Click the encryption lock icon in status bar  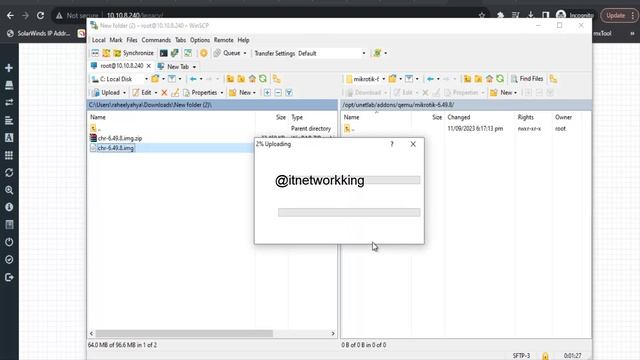545,356
